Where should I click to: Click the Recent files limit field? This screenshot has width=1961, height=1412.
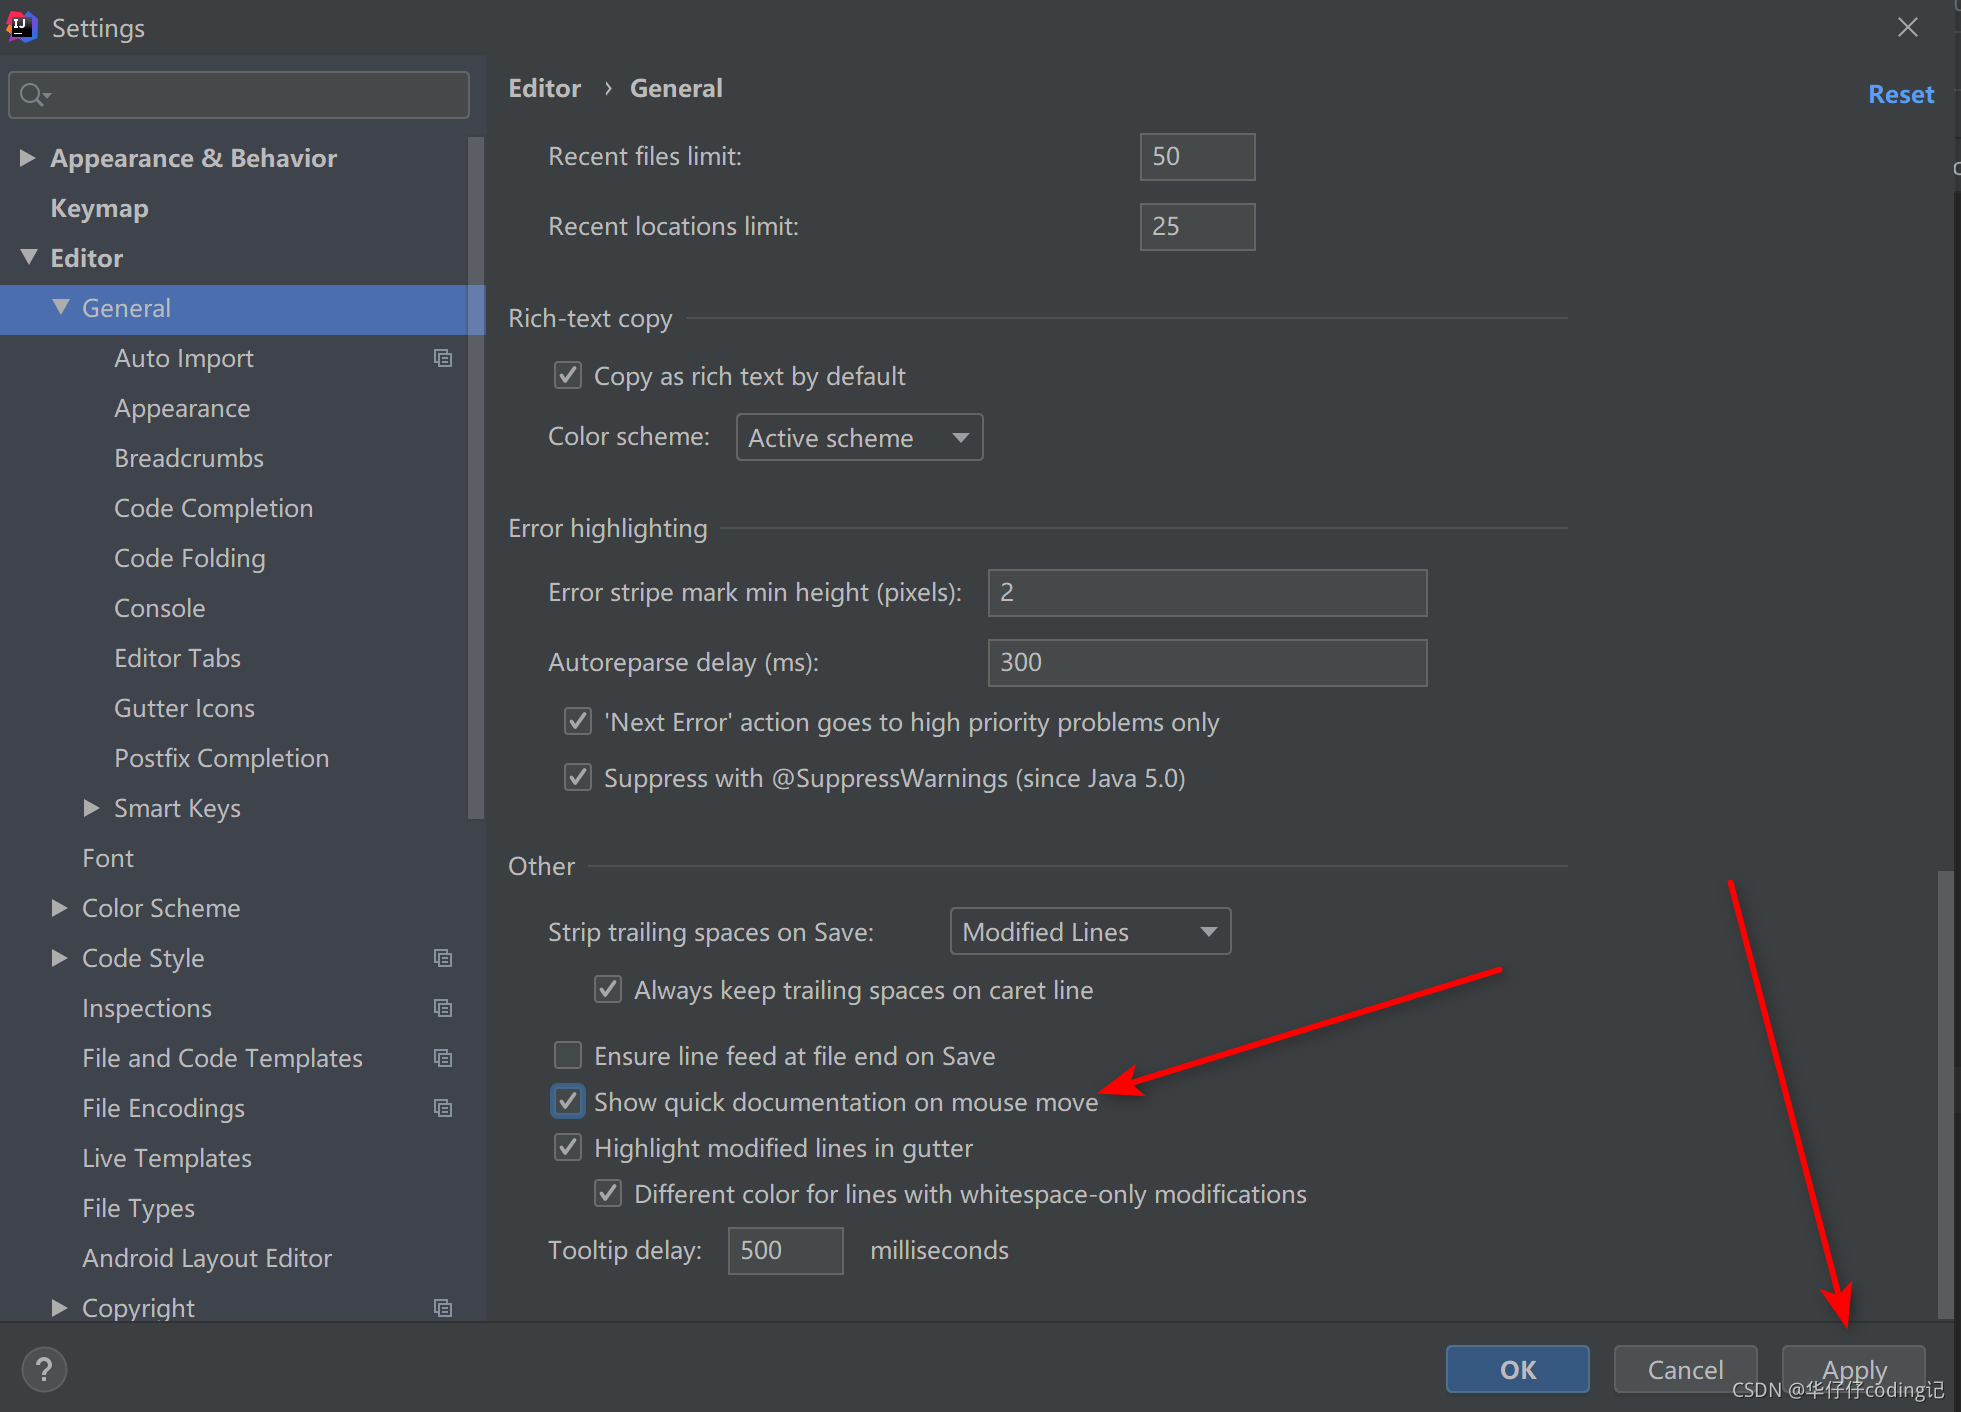pos(1197,157)
